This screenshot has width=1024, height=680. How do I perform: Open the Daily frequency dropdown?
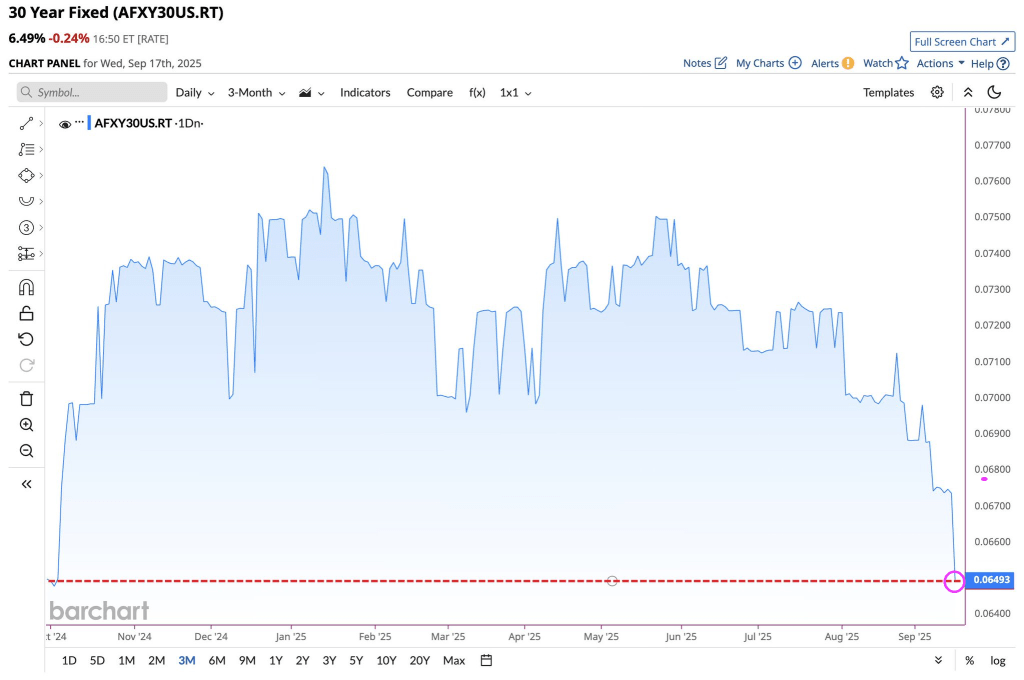[x=195, y=92]
